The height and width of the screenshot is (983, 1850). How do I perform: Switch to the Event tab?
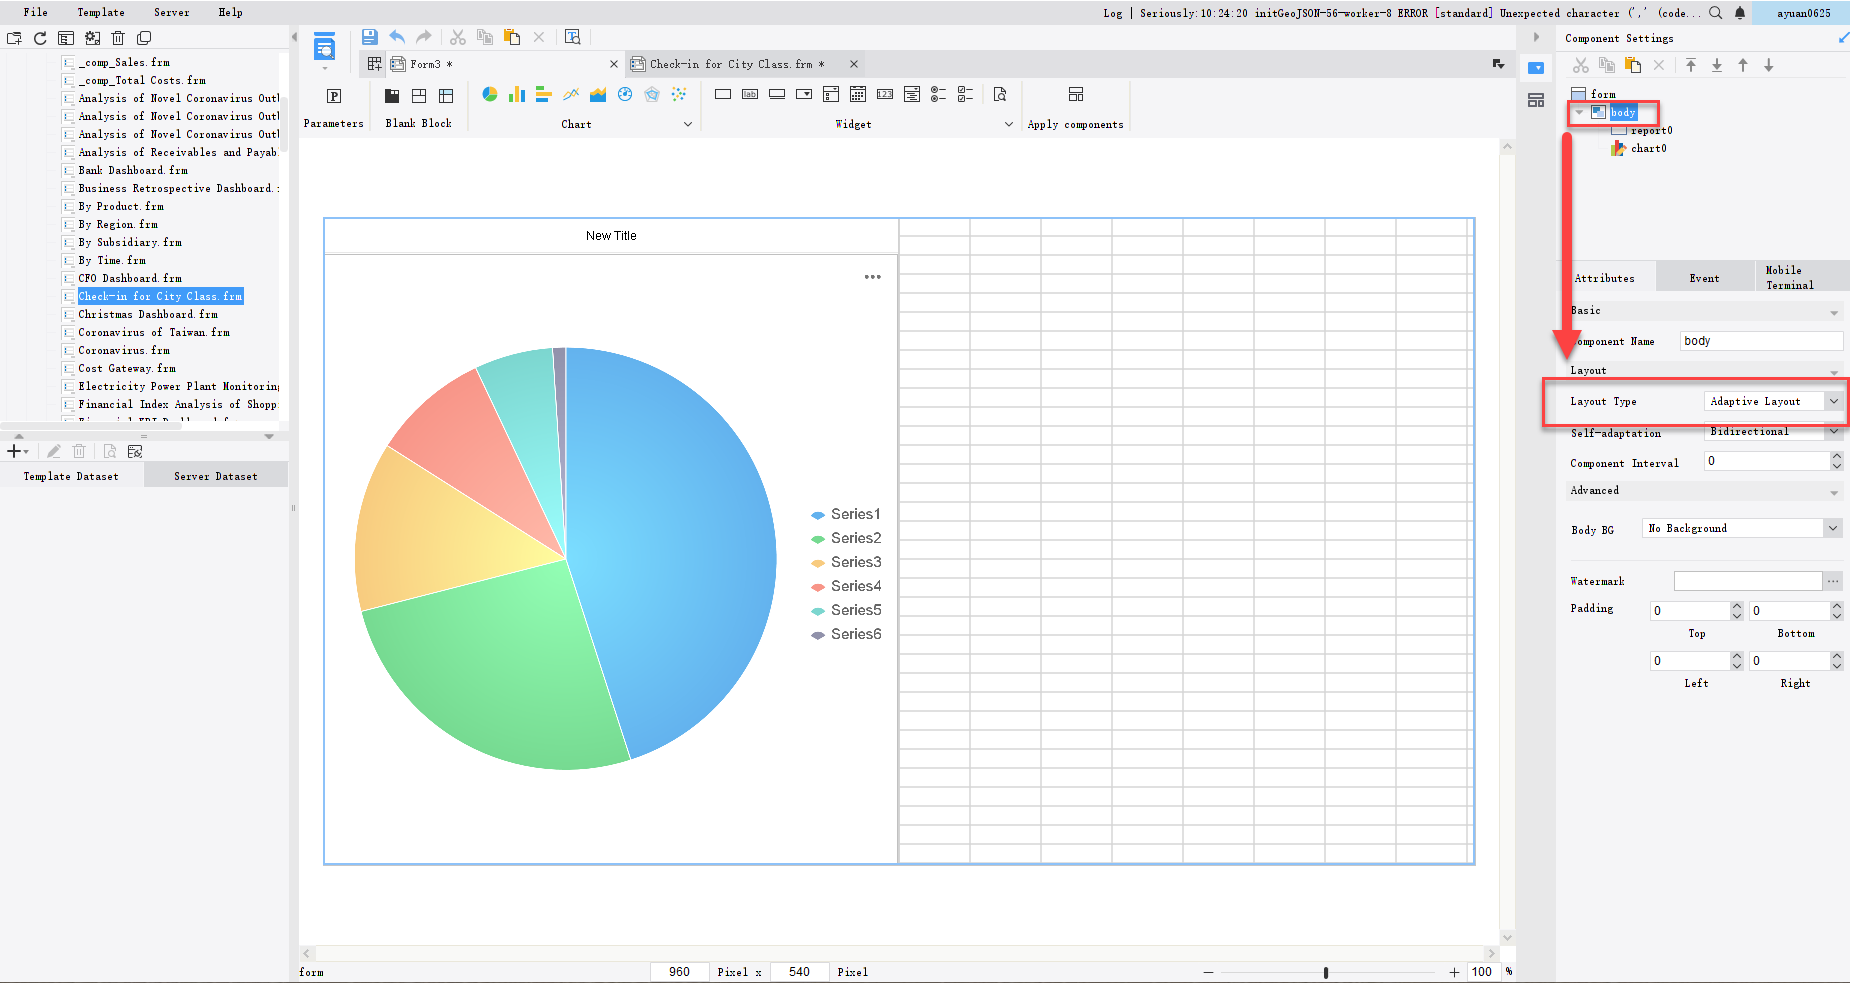(x=1705, y=277)
